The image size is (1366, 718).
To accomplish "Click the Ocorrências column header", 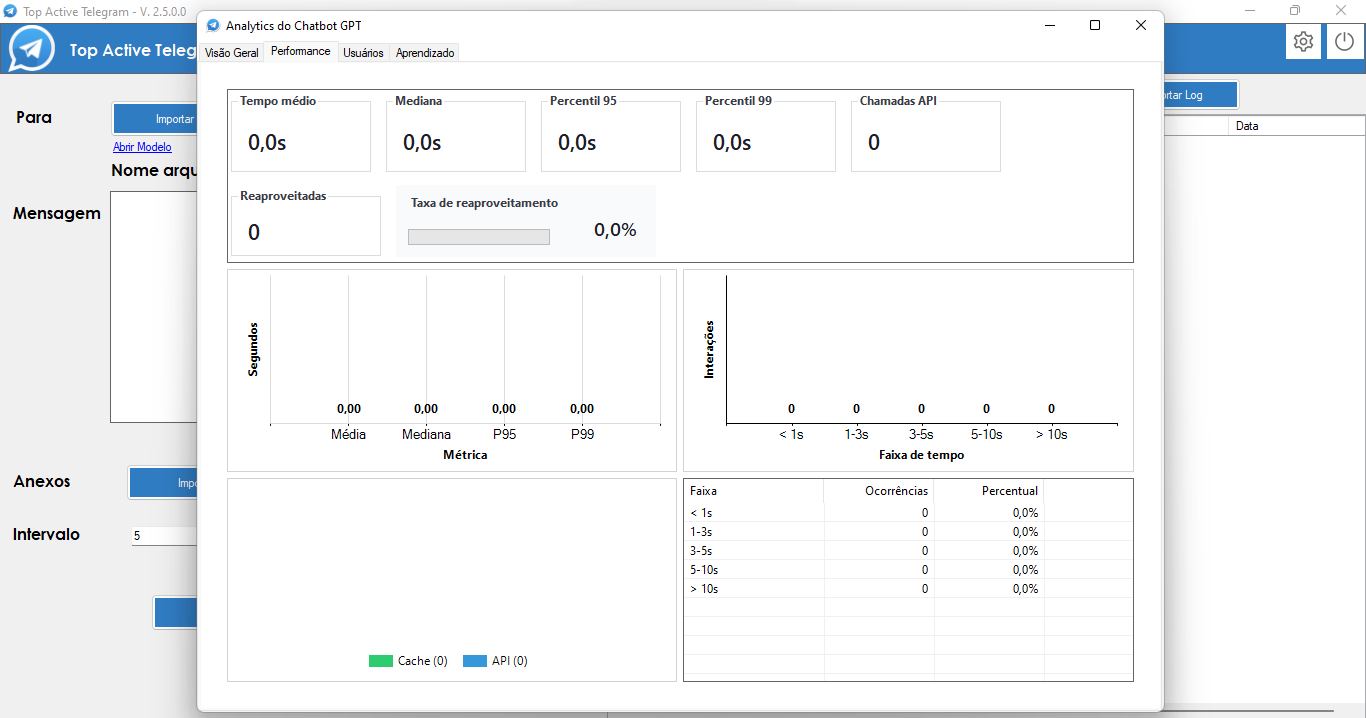I will [880, 491].
